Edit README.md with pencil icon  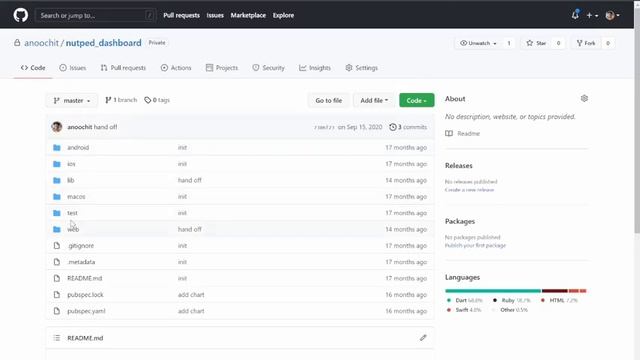tap(423, 338)
